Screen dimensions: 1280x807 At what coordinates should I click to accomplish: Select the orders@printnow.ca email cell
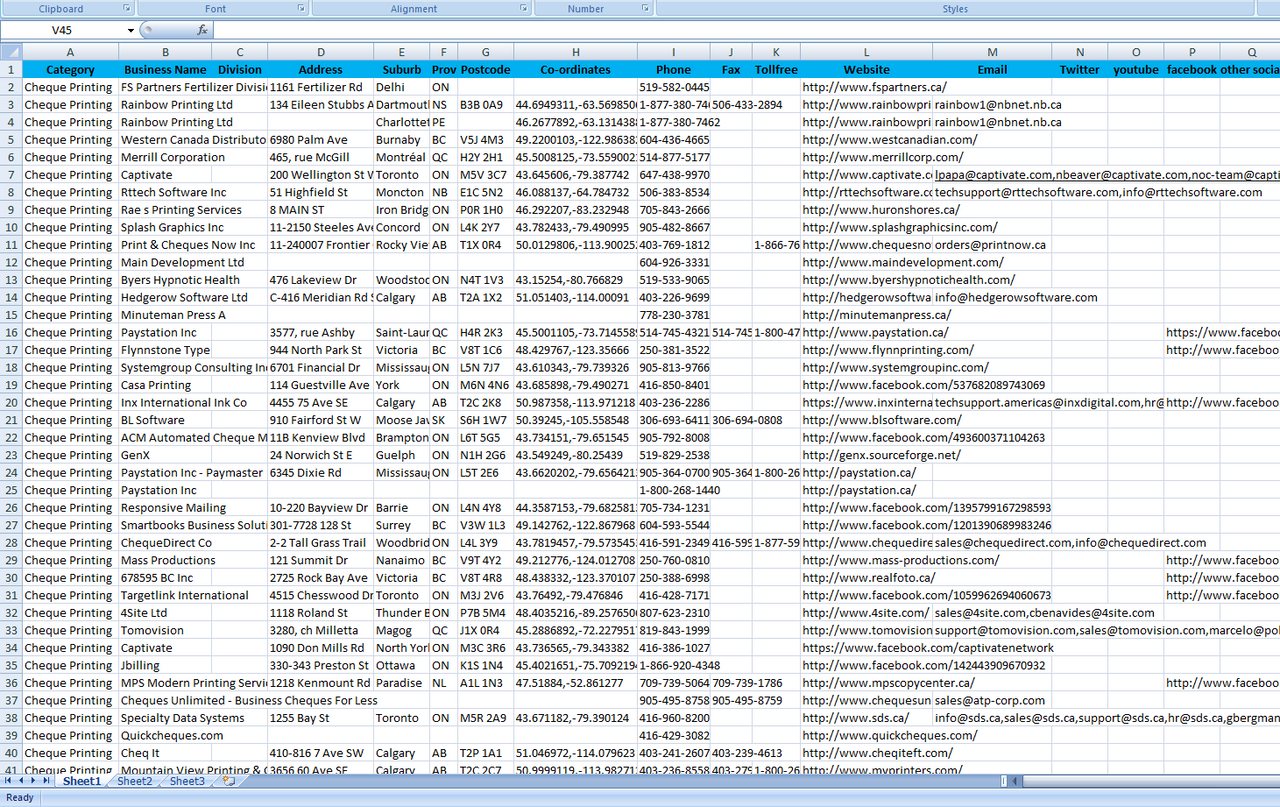(x=991, y=245)
